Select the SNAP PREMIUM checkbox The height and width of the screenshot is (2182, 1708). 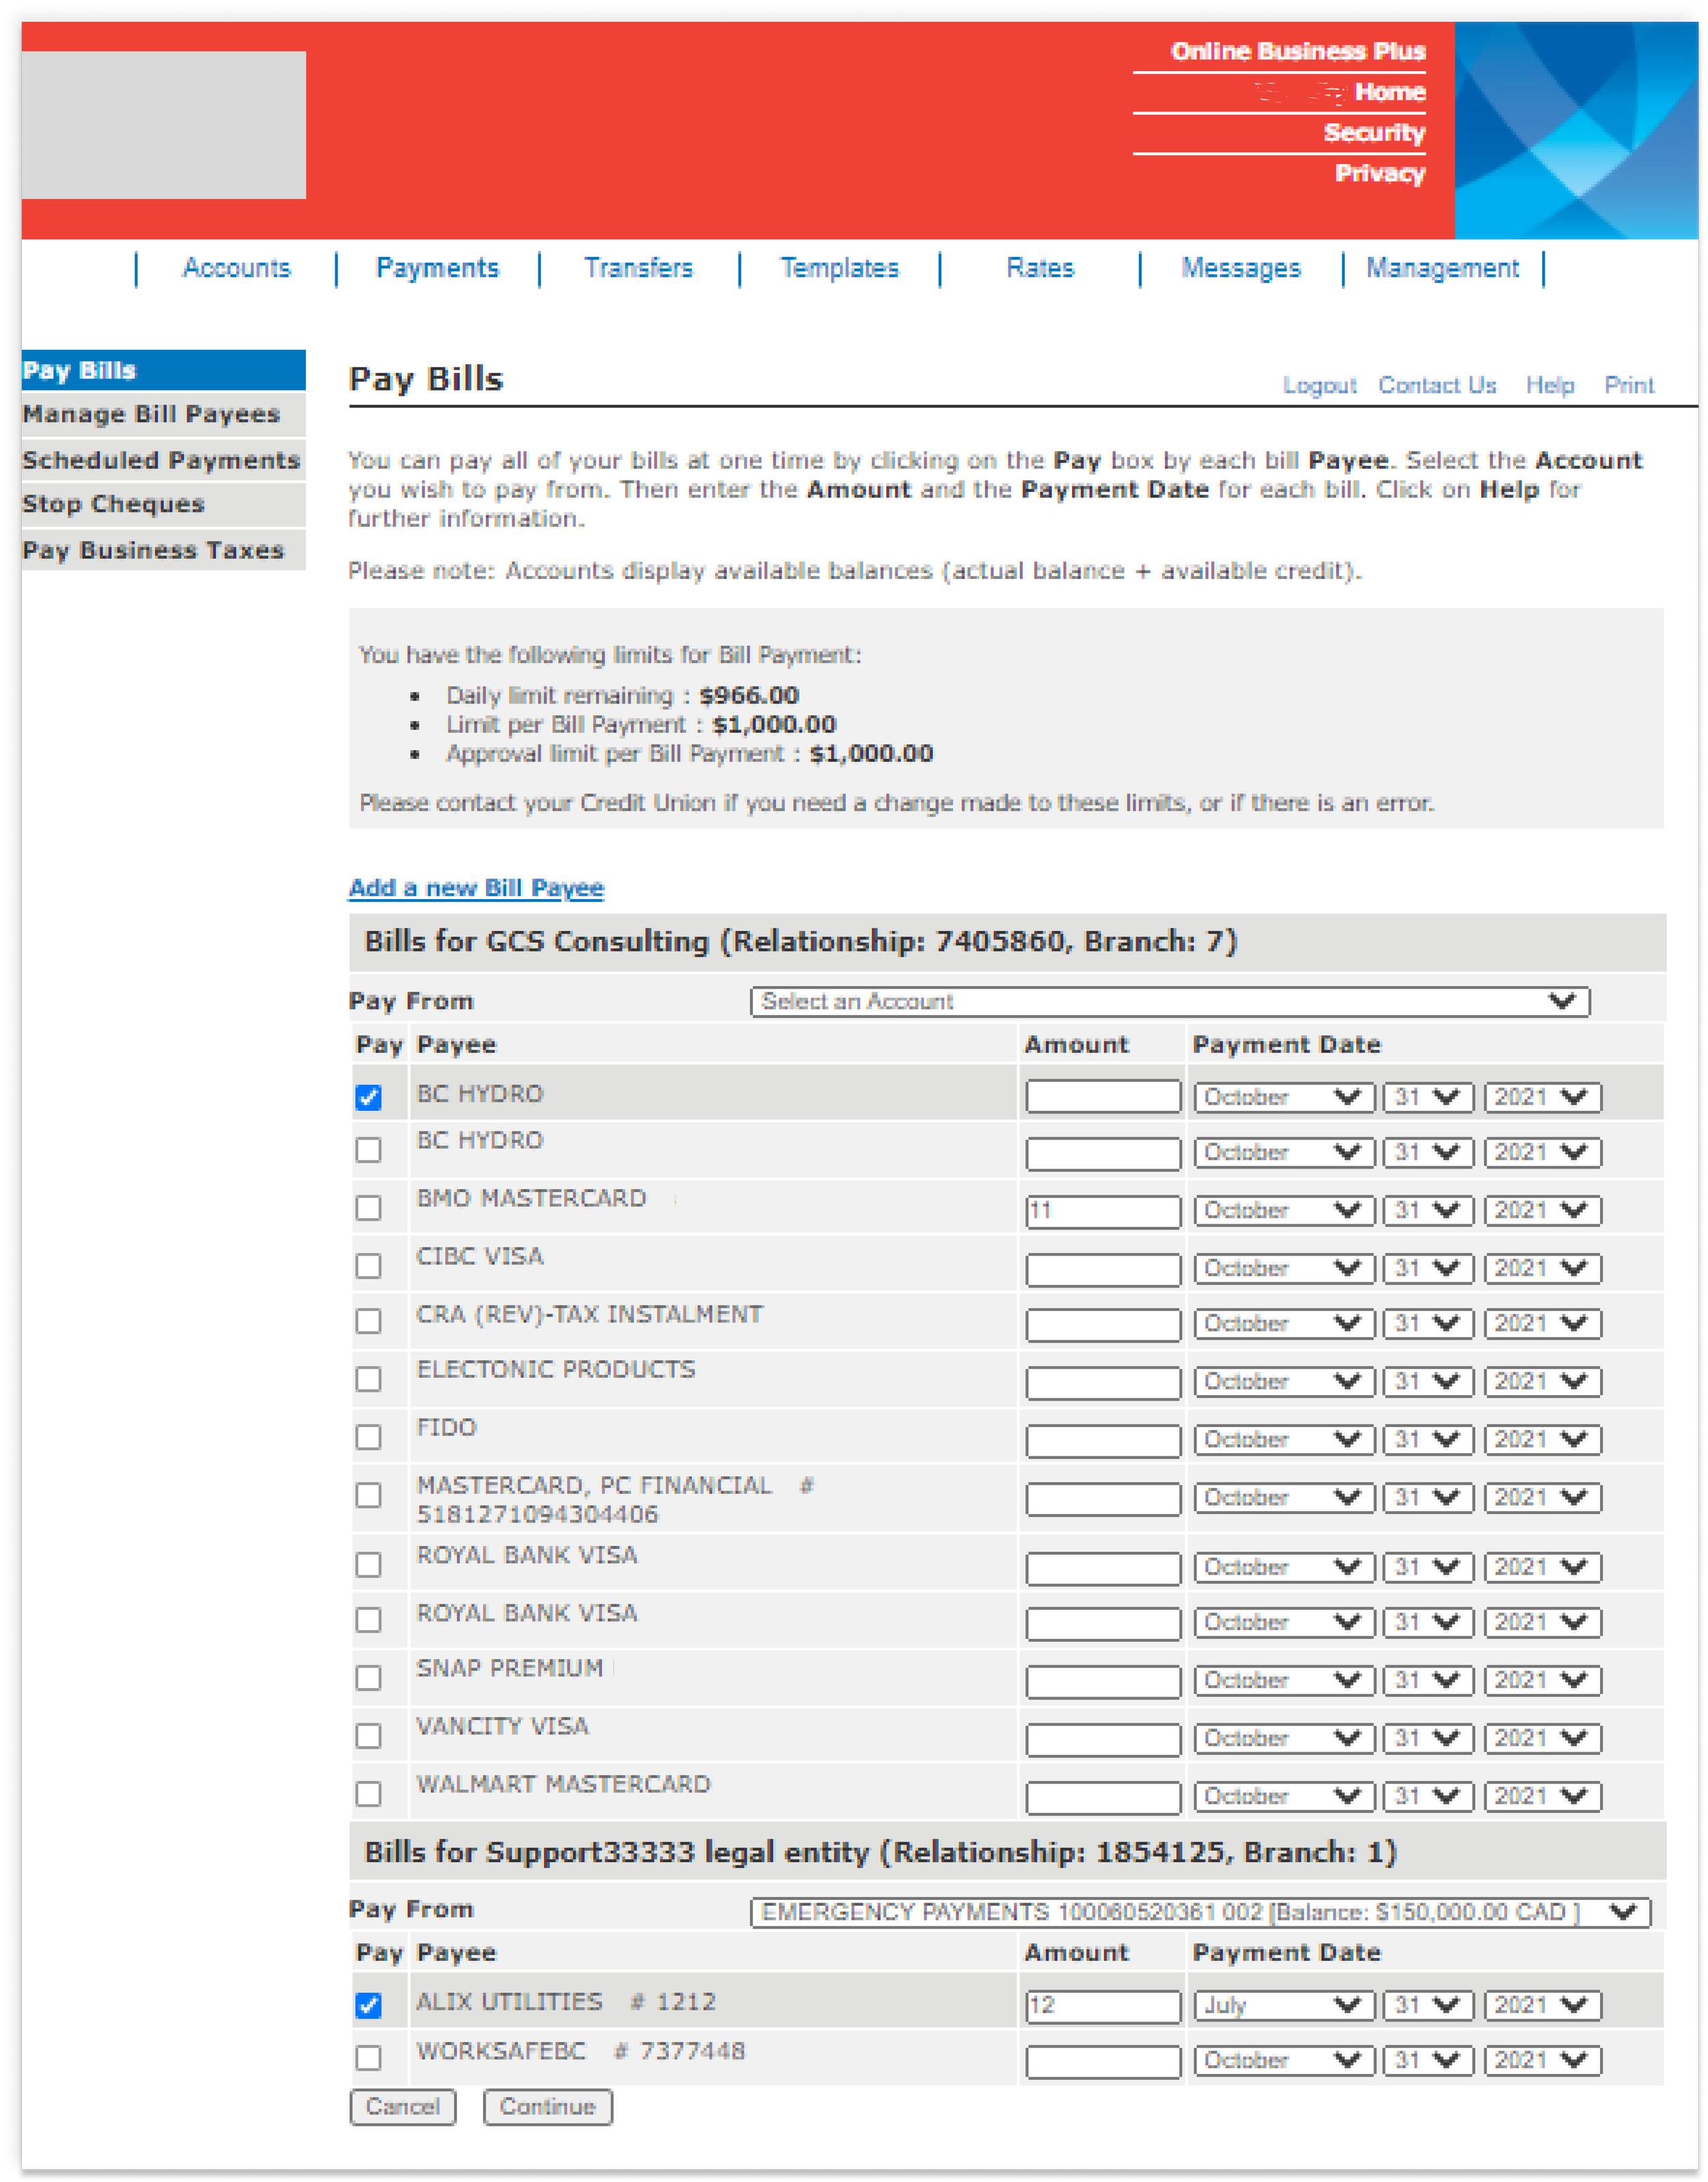[368, 1677]
